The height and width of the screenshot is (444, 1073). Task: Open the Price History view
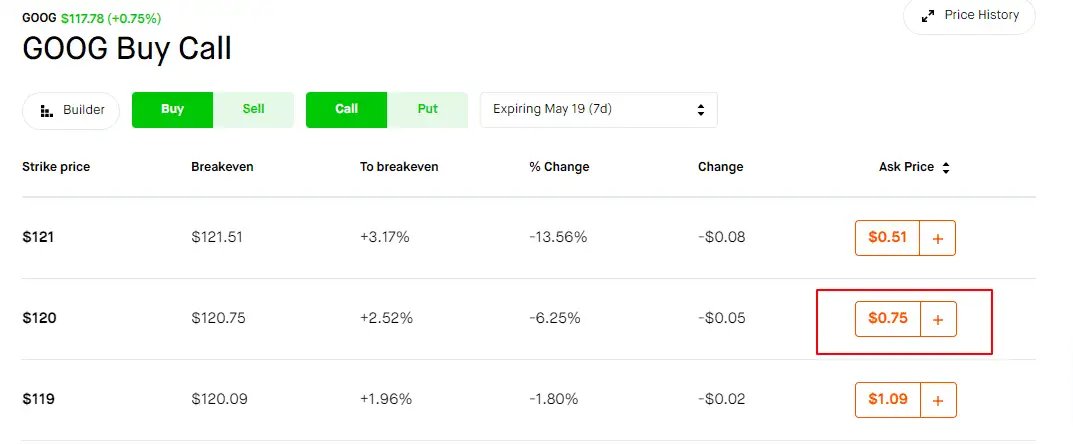[970, 16]
